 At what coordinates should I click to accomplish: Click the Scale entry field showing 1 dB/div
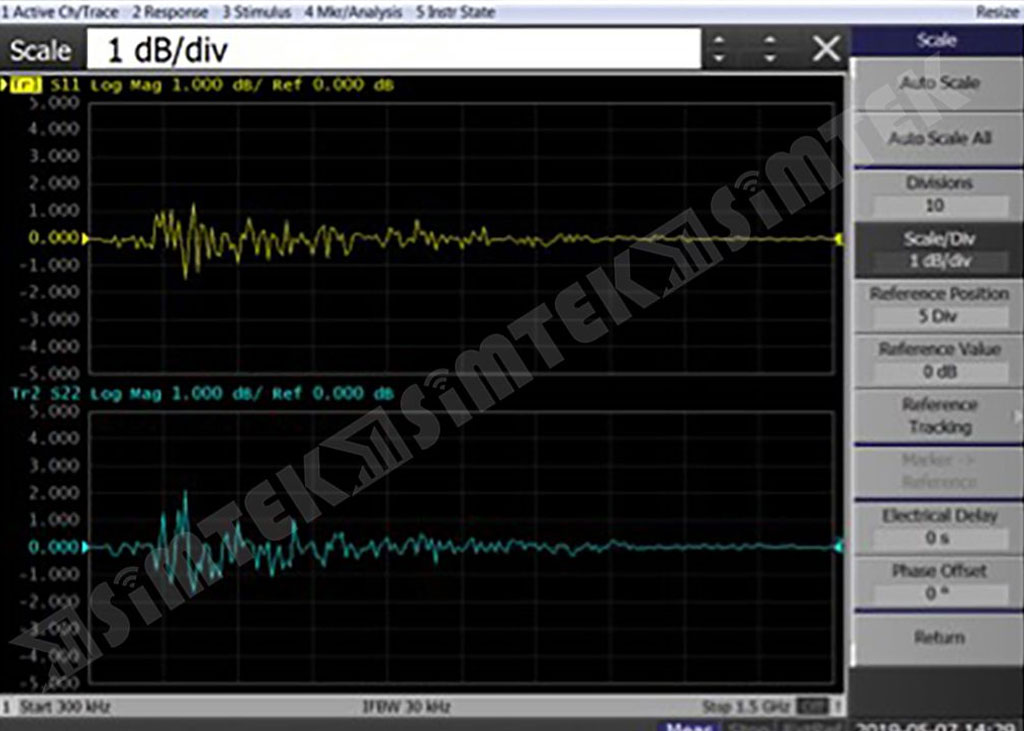[394, 49]
